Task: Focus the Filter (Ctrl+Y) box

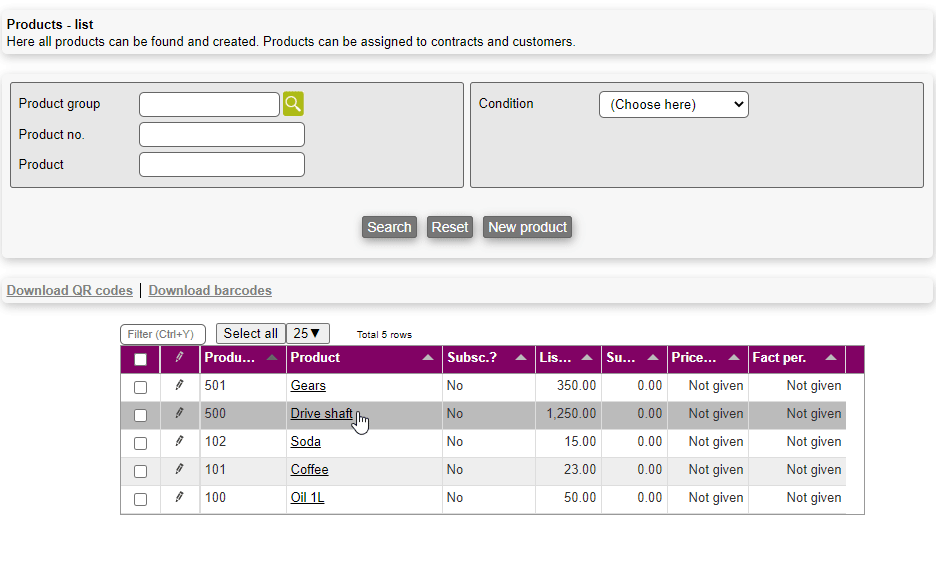Action: coord(162,334)
